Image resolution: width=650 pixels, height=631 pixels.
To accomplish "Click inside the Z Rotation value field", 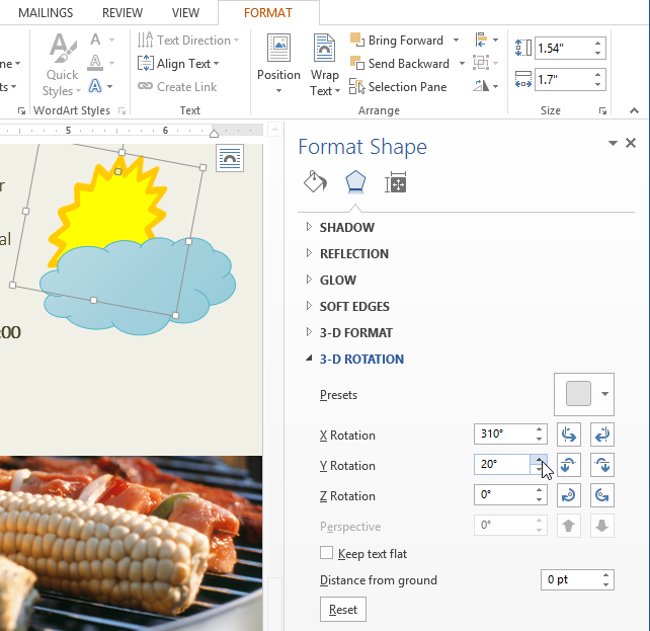I will pos(501,496).
